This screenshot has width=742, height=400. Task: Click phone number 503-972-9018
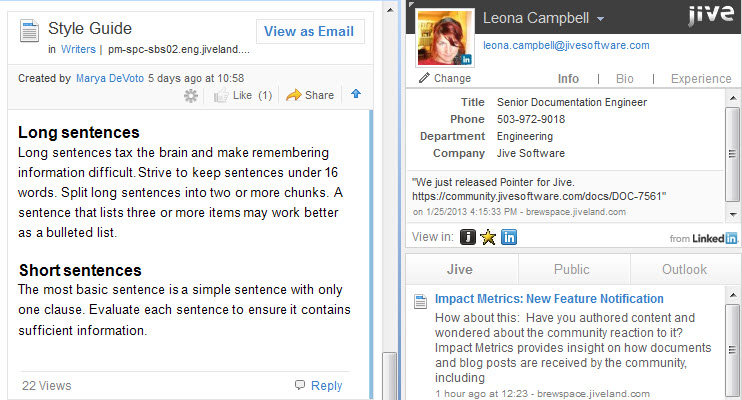click(x=531, y=119)
